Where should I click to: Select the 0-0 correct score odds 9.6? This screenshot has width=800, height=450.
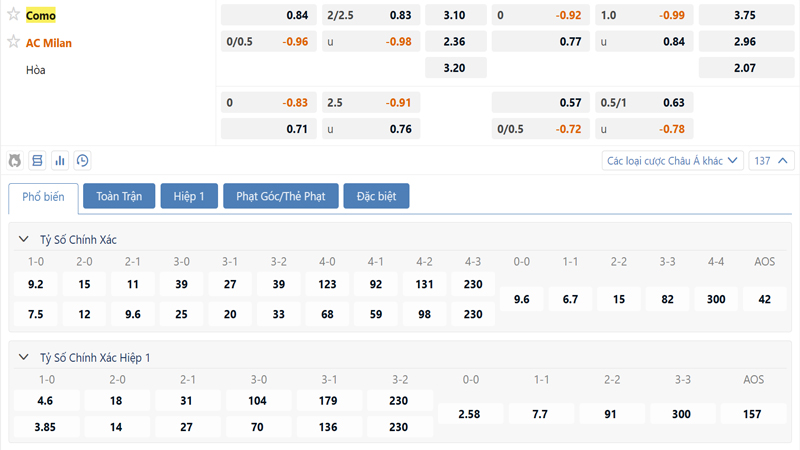[x=522, y=299]
